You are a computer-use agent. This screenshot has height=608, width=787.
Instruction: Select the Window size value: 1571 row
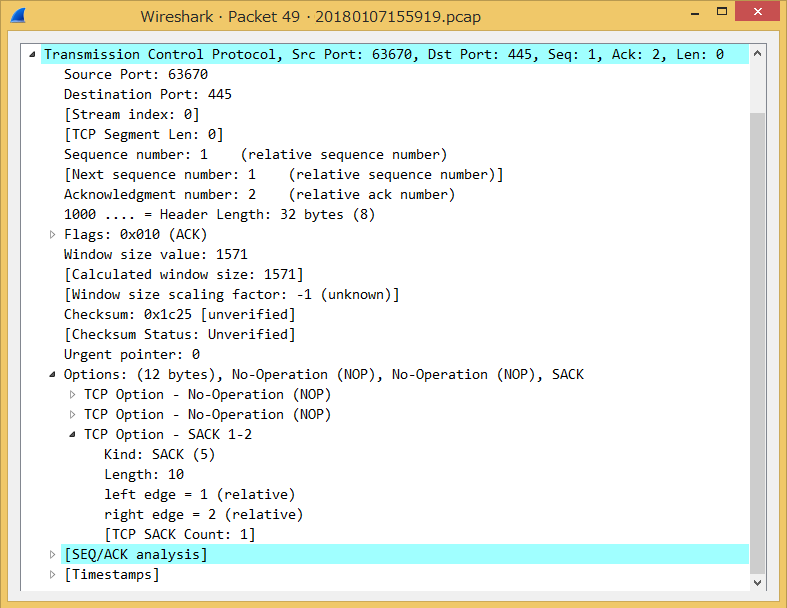click(x=155, y=255)
